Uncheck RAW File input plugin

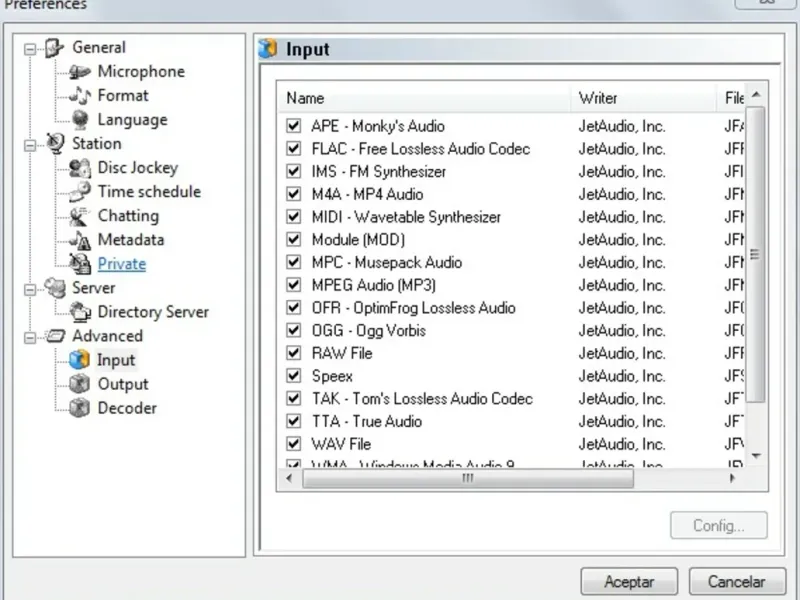(293, 353)
